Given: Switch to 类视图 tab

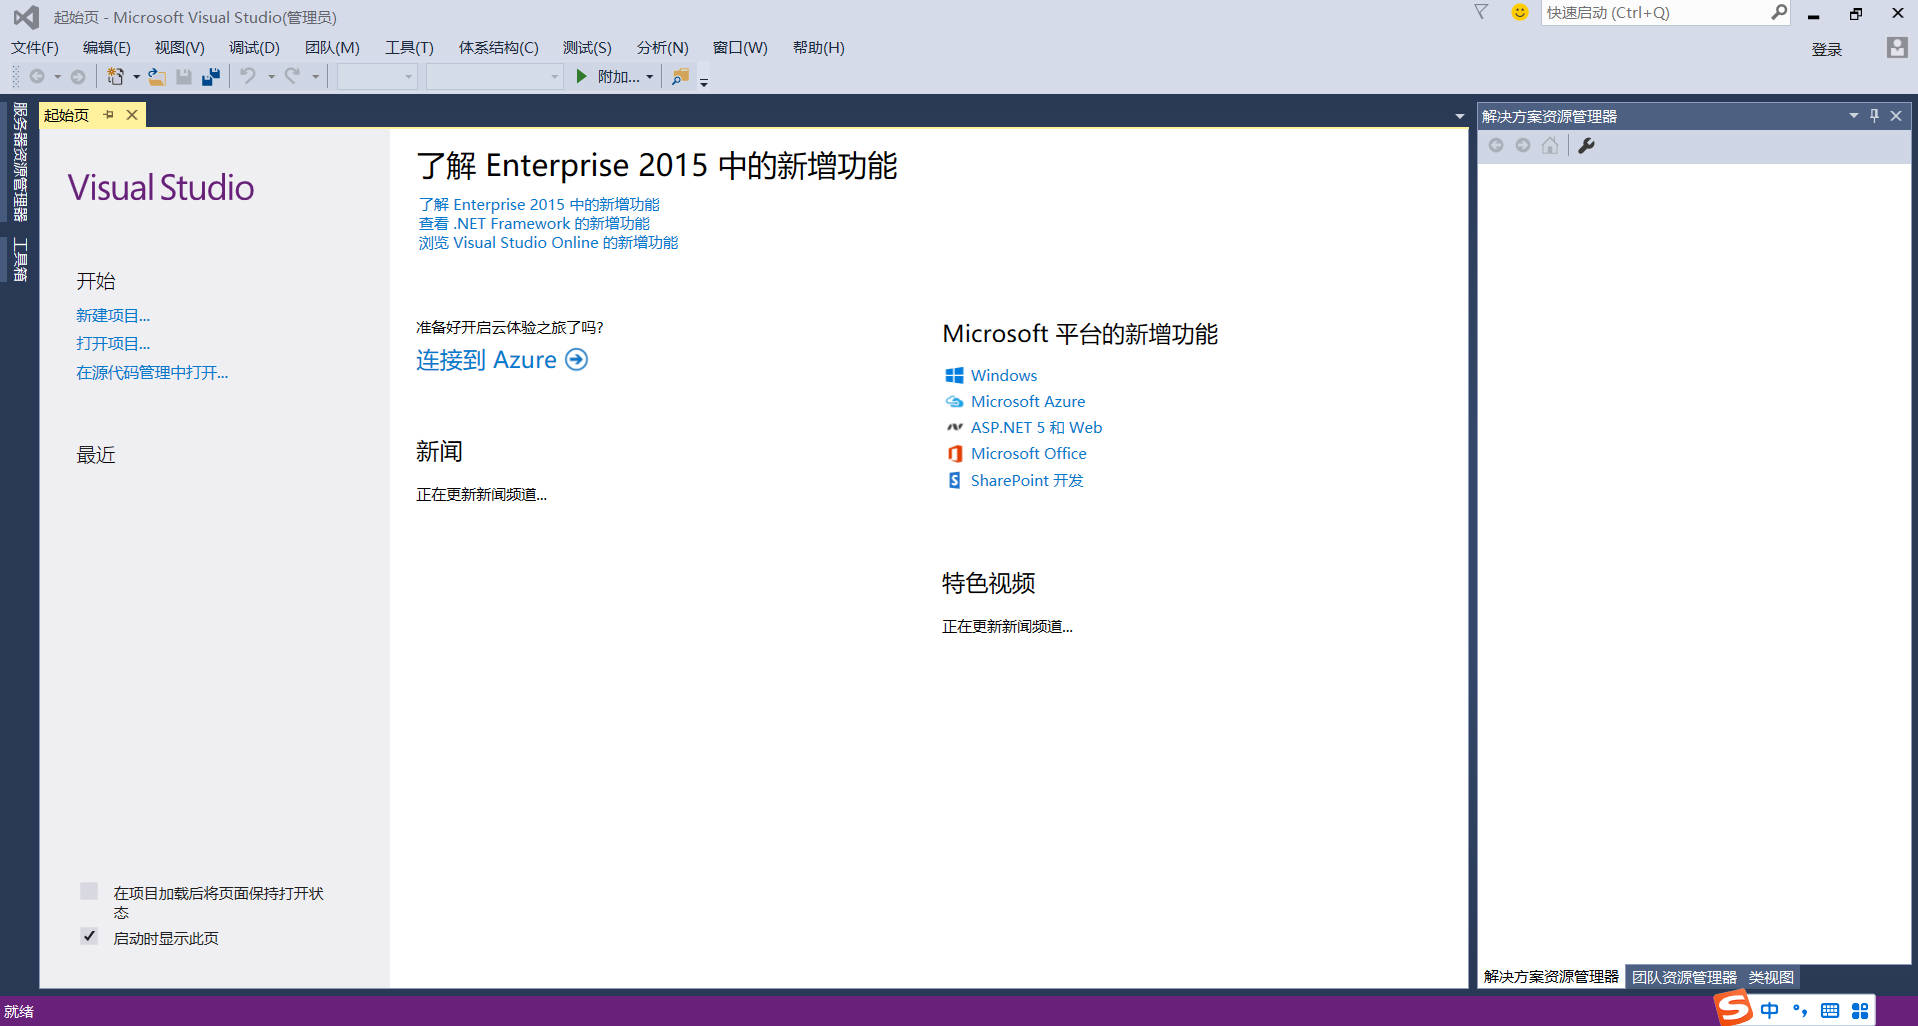Looking at the screenshot, I should (x=1771, y=977).
